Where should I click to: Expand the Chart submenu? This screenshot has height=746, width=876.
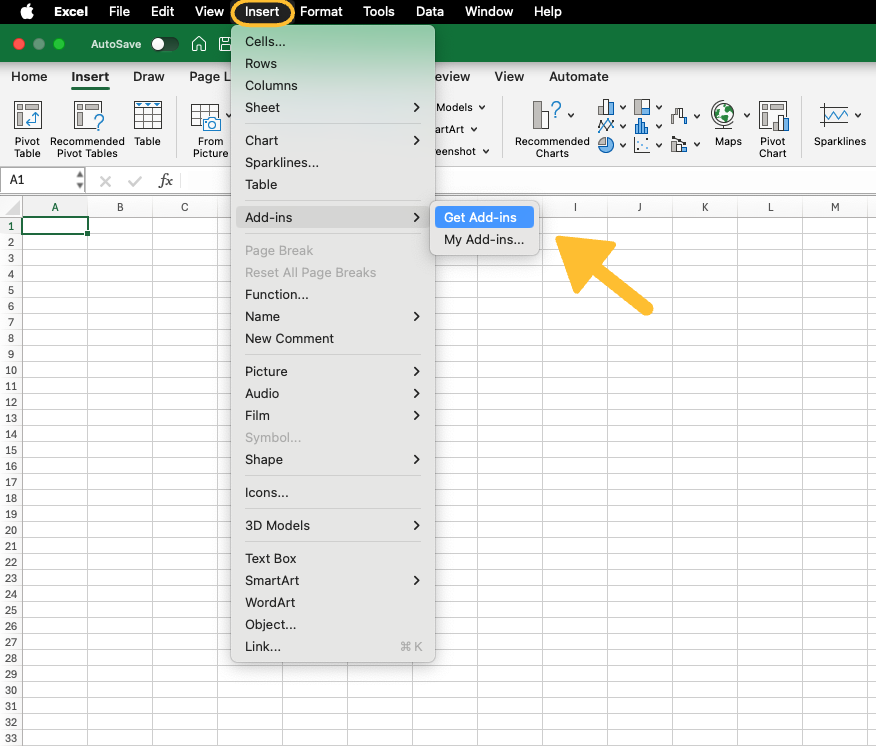tap(332, 141)
